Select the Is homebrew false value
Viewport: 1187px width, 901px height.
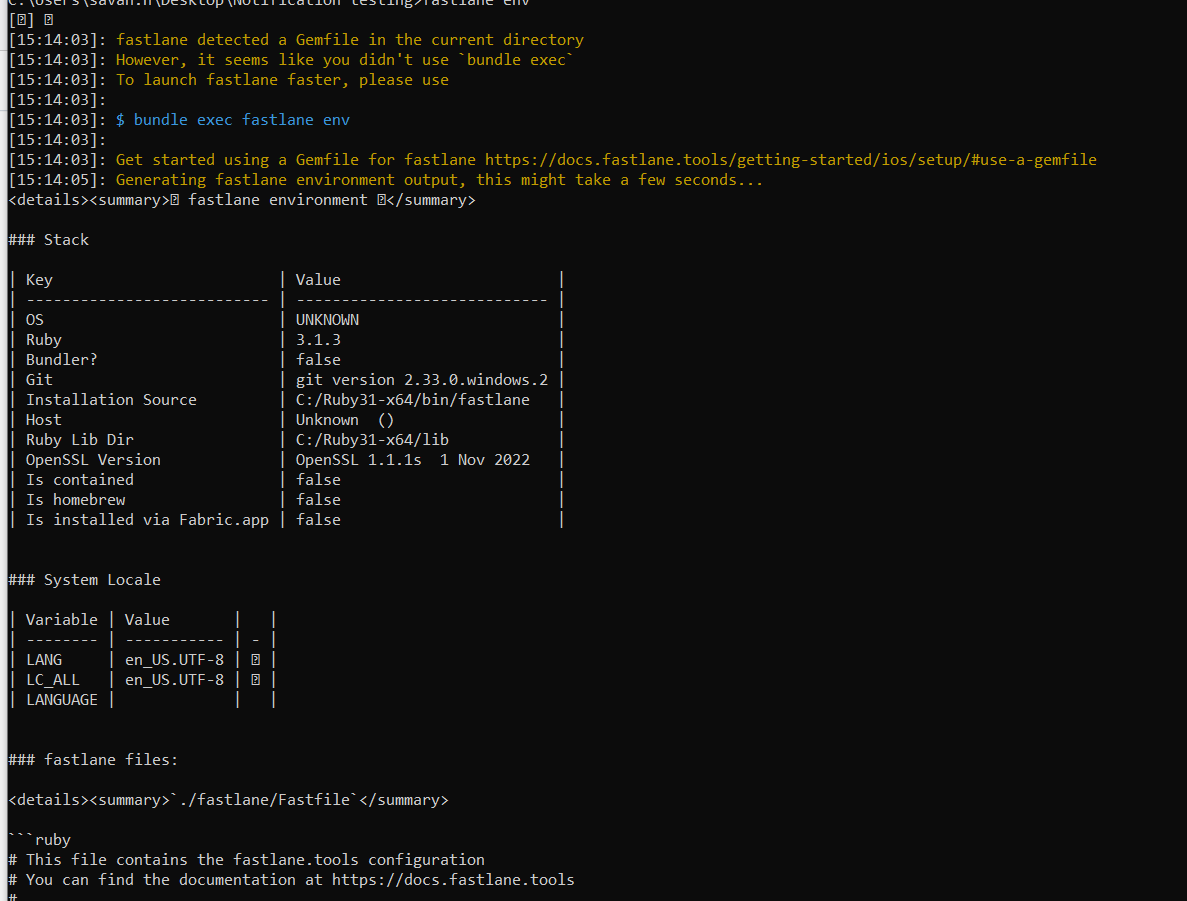pyautogui.click(x=318, y=499)
